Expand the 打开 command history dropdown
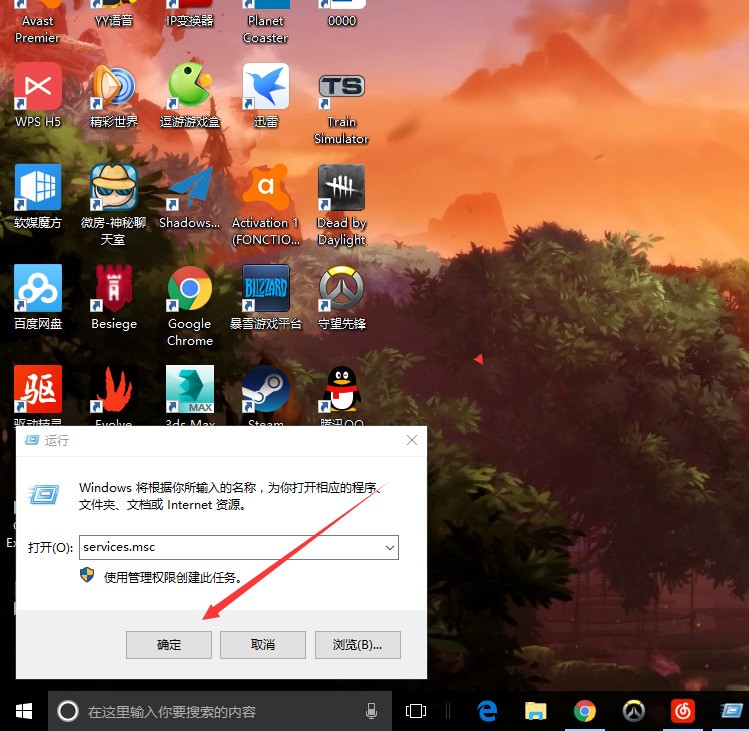 390,548
